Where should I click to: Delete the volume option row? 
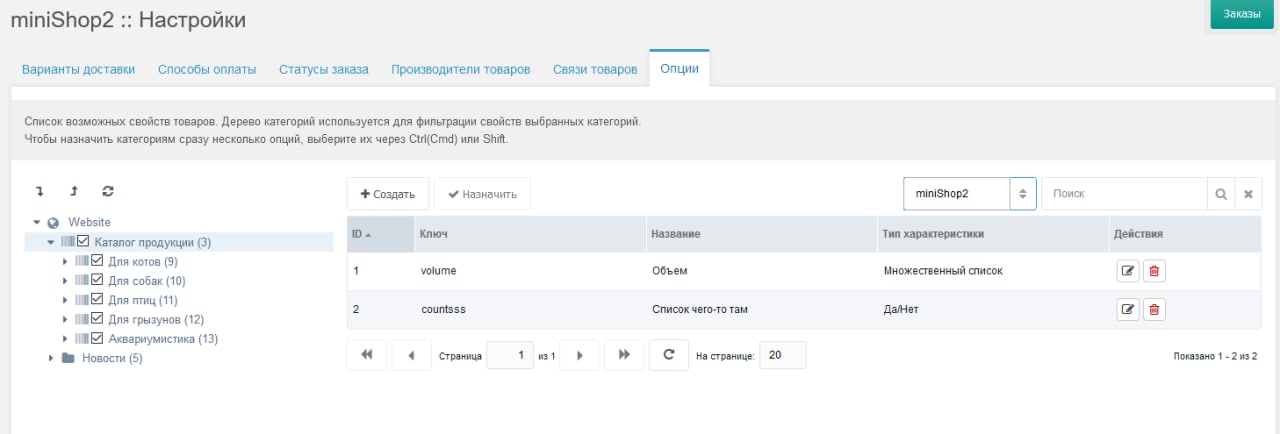click(1154, 271)
